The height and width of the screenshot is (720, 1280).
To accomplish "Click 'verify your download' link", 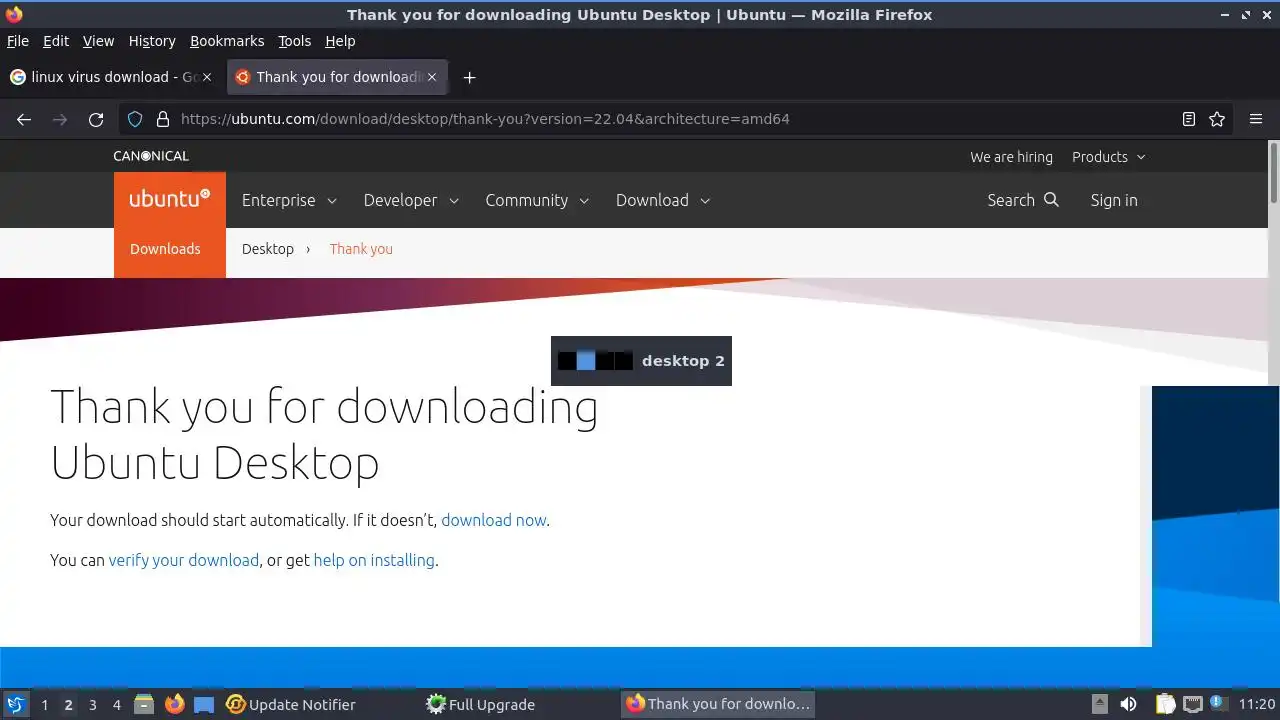I will pos(184,560).
